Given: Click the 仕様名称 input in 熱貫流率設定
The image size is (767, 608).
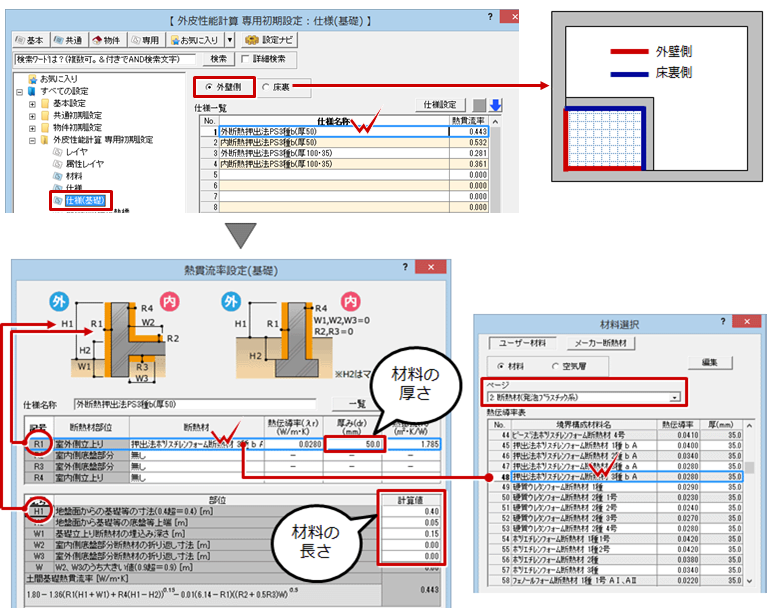Looking at the screenshot, I should (x=195, y=405).
